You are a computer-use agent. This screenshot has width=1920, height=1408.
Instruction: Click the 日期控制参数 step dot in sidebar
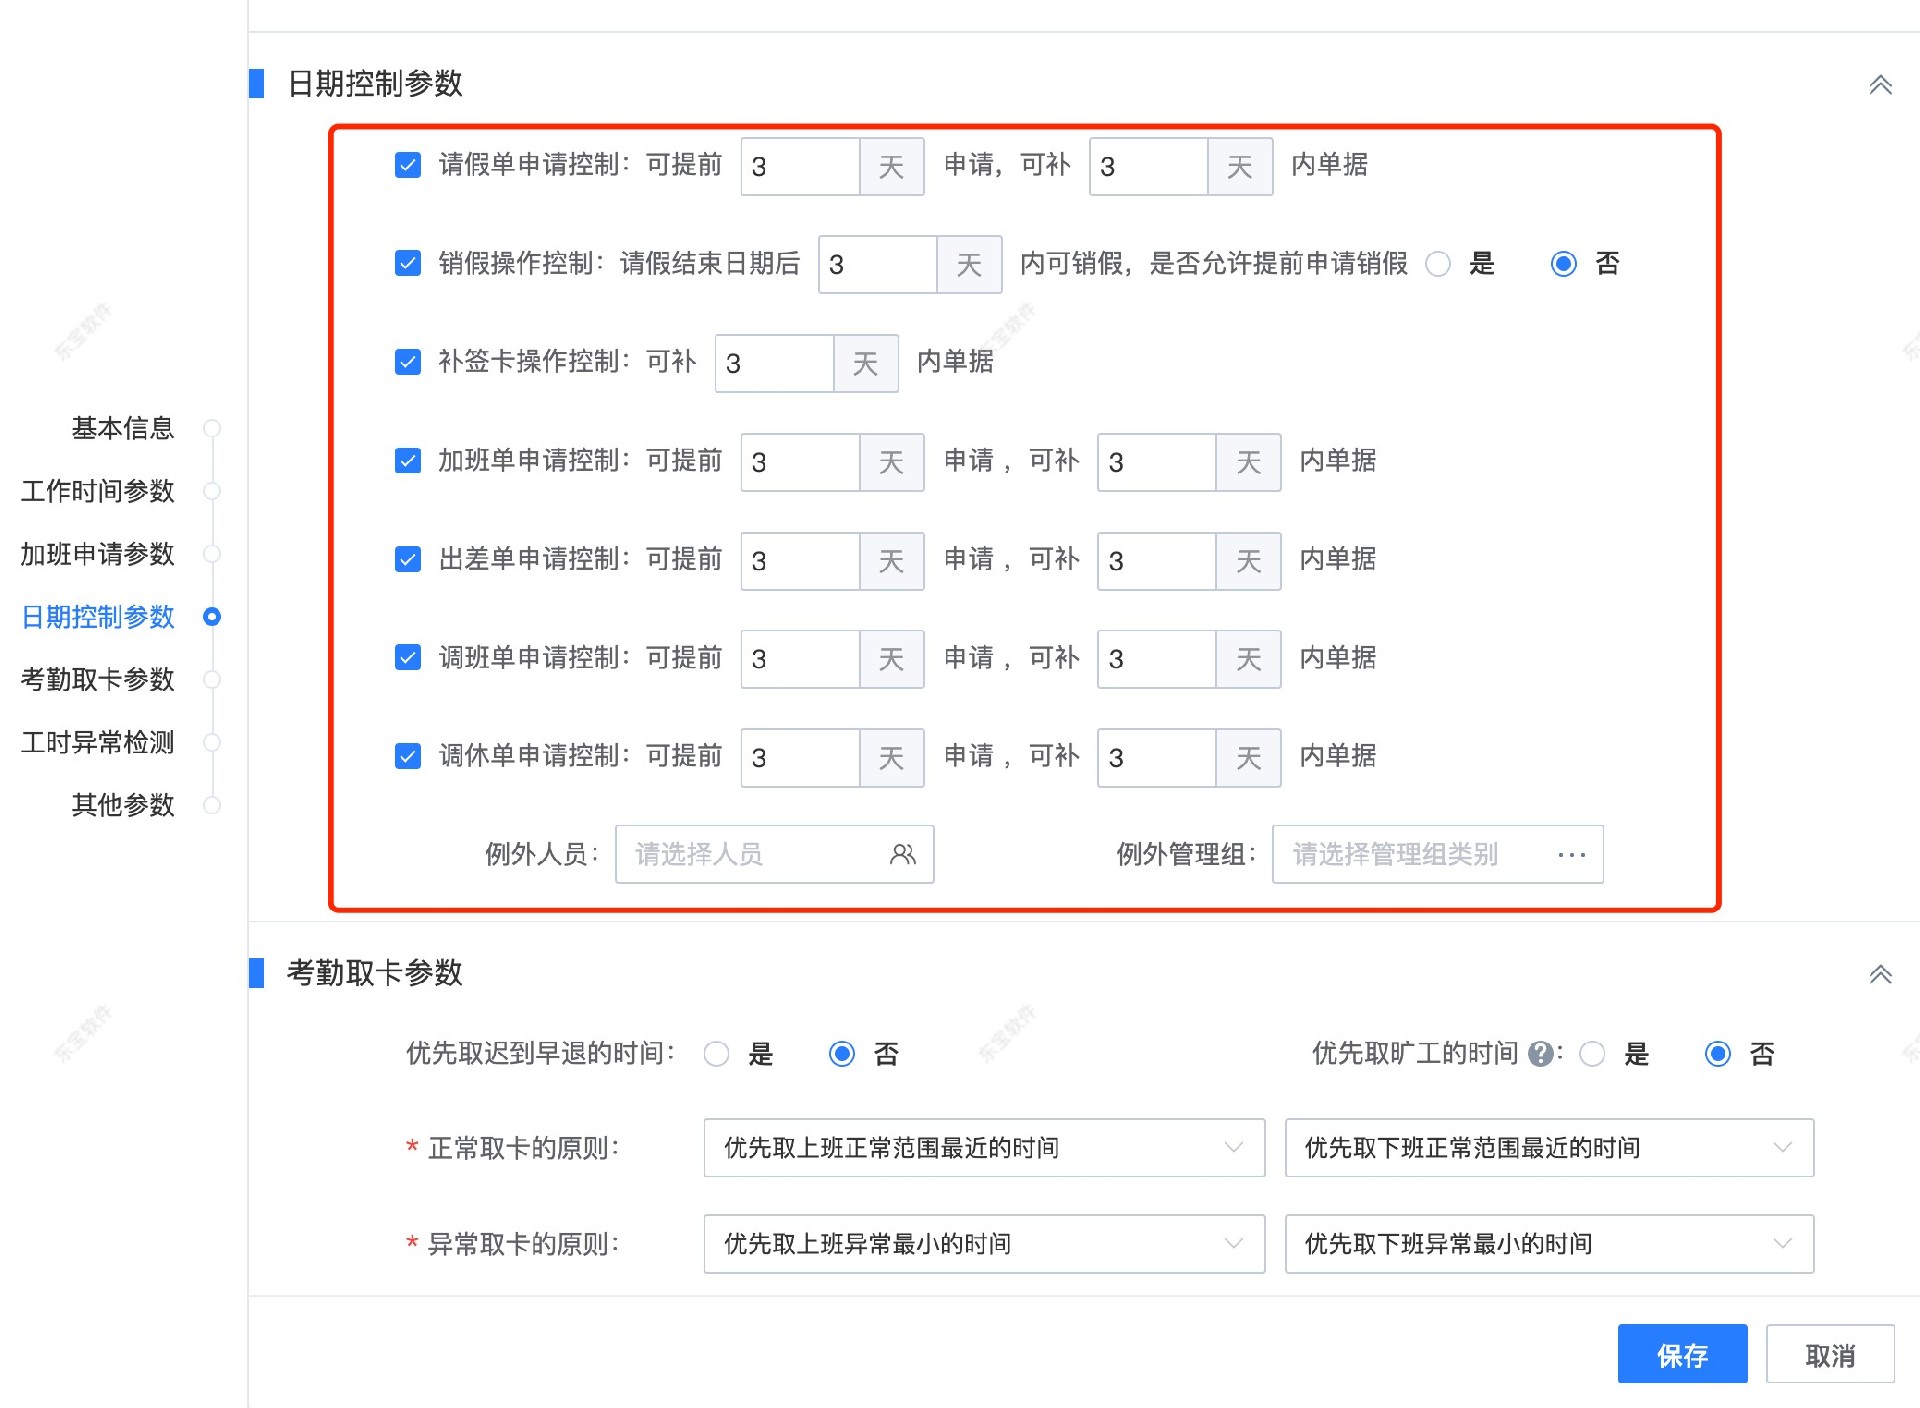click(212, 617)
